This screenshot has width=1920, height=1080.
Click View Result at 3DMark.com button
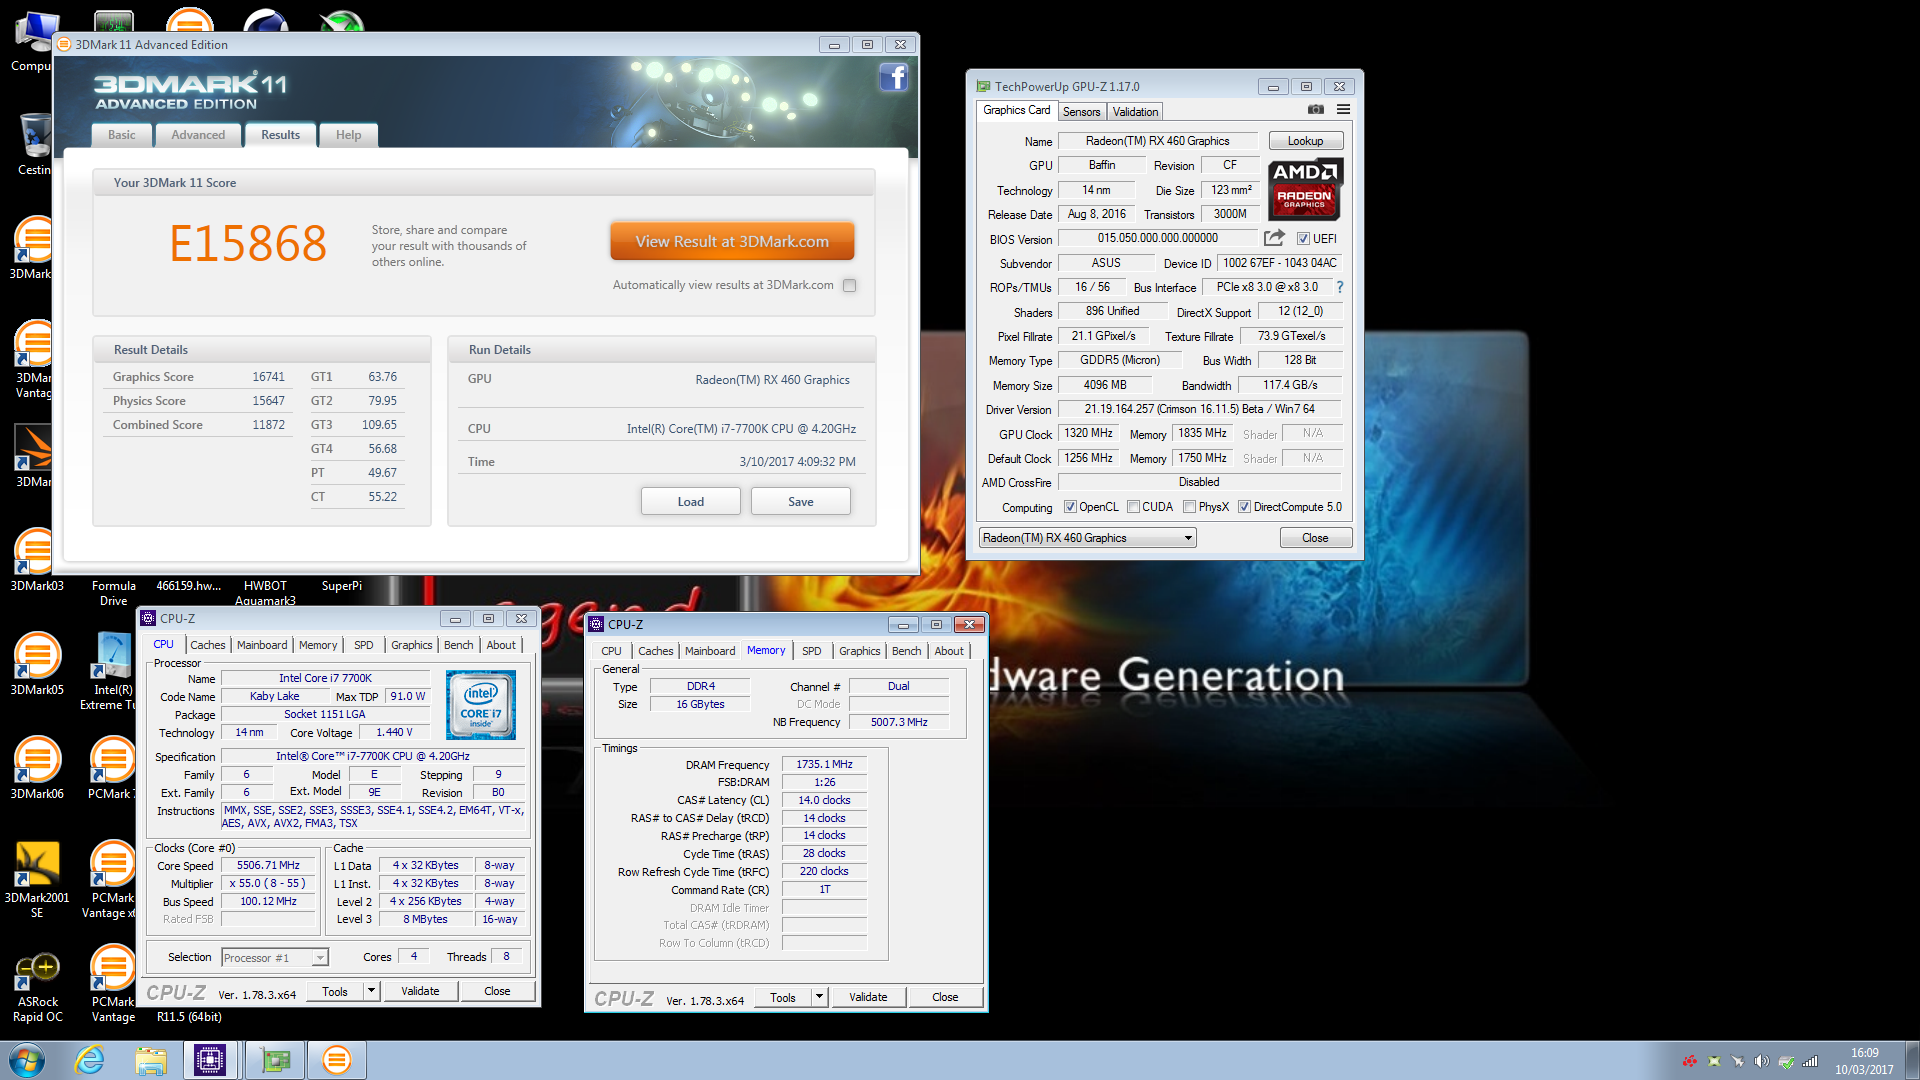732,242
